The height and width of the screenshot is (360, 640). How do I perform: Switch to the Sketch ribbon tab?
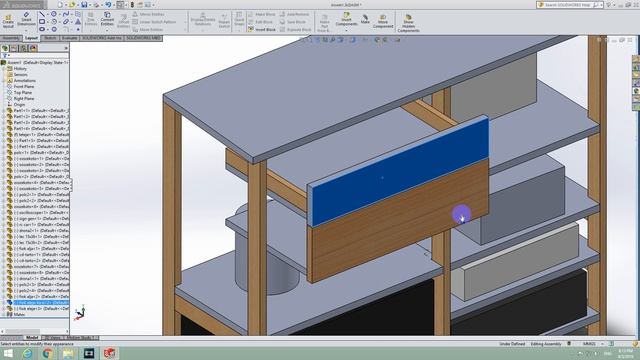pos(50,38)
